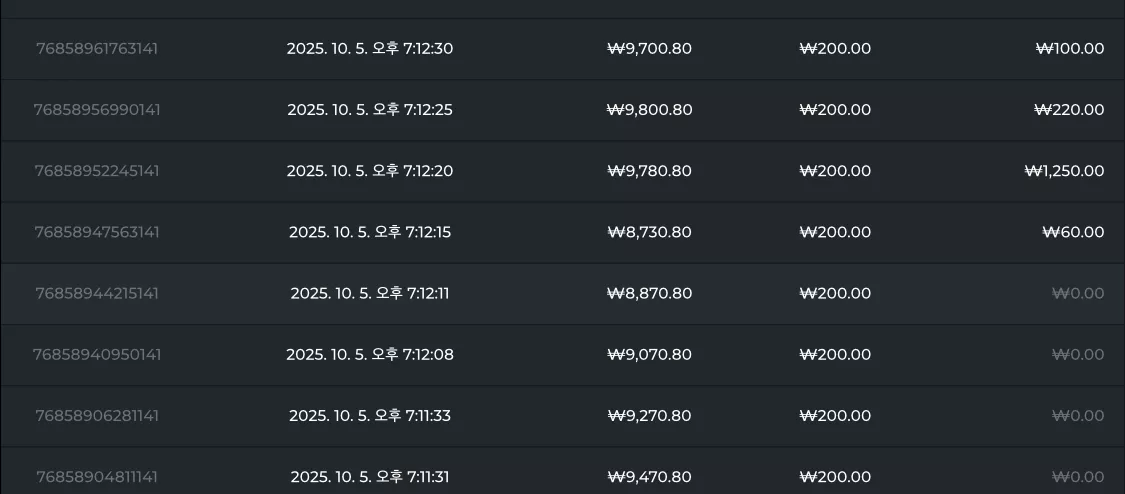Viewport: 1125px width, 494px height.
Task: Select the ₩9,070.80 balance cell
Action: pos(649,354)
